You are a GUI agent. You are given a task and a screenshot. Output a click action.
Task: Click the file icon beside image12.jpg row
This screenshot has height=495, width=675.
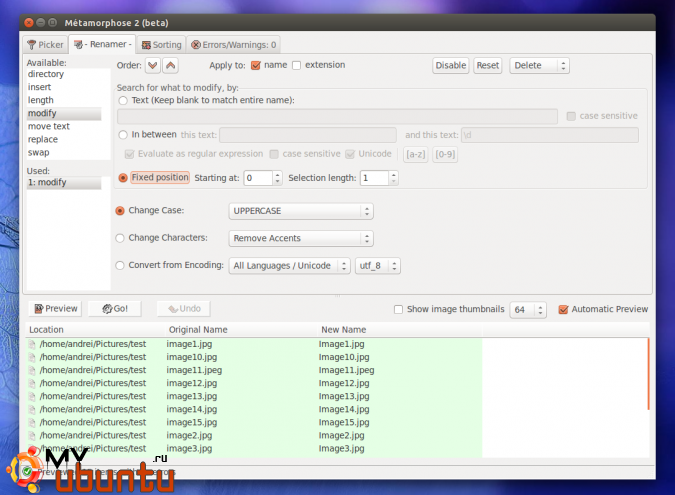(x=32, y=383)
